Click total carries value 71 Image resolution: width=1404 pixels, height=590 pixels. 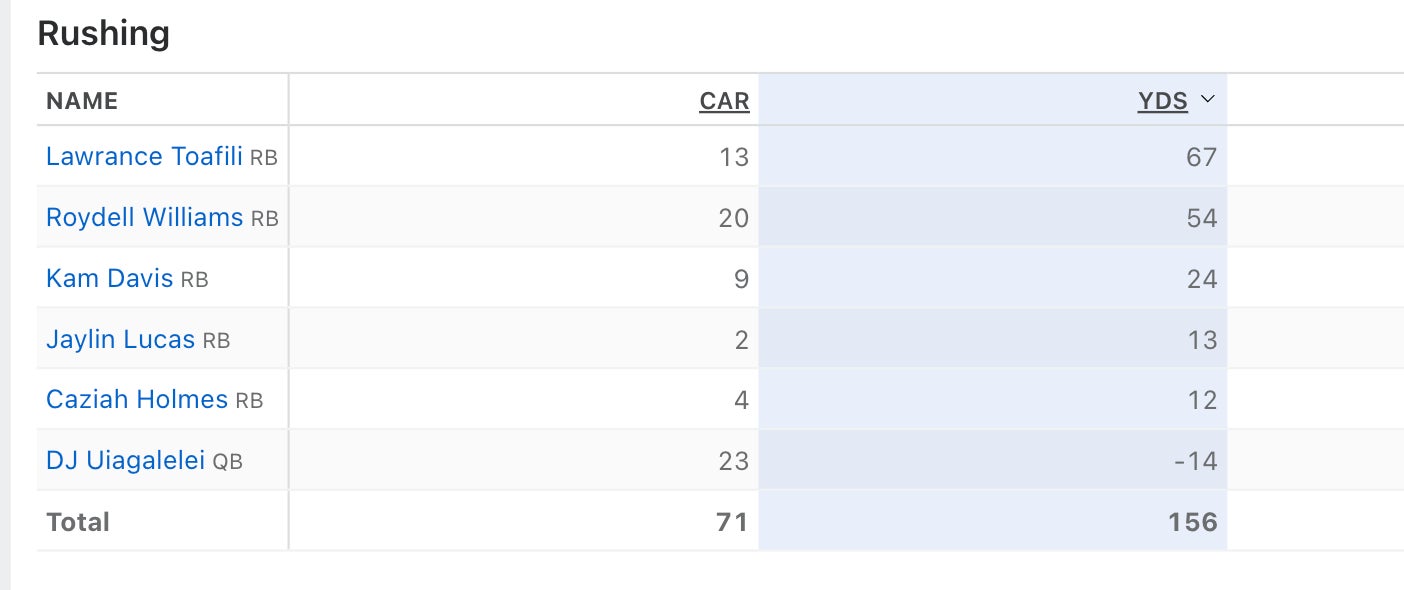click(x=732, y=522)
